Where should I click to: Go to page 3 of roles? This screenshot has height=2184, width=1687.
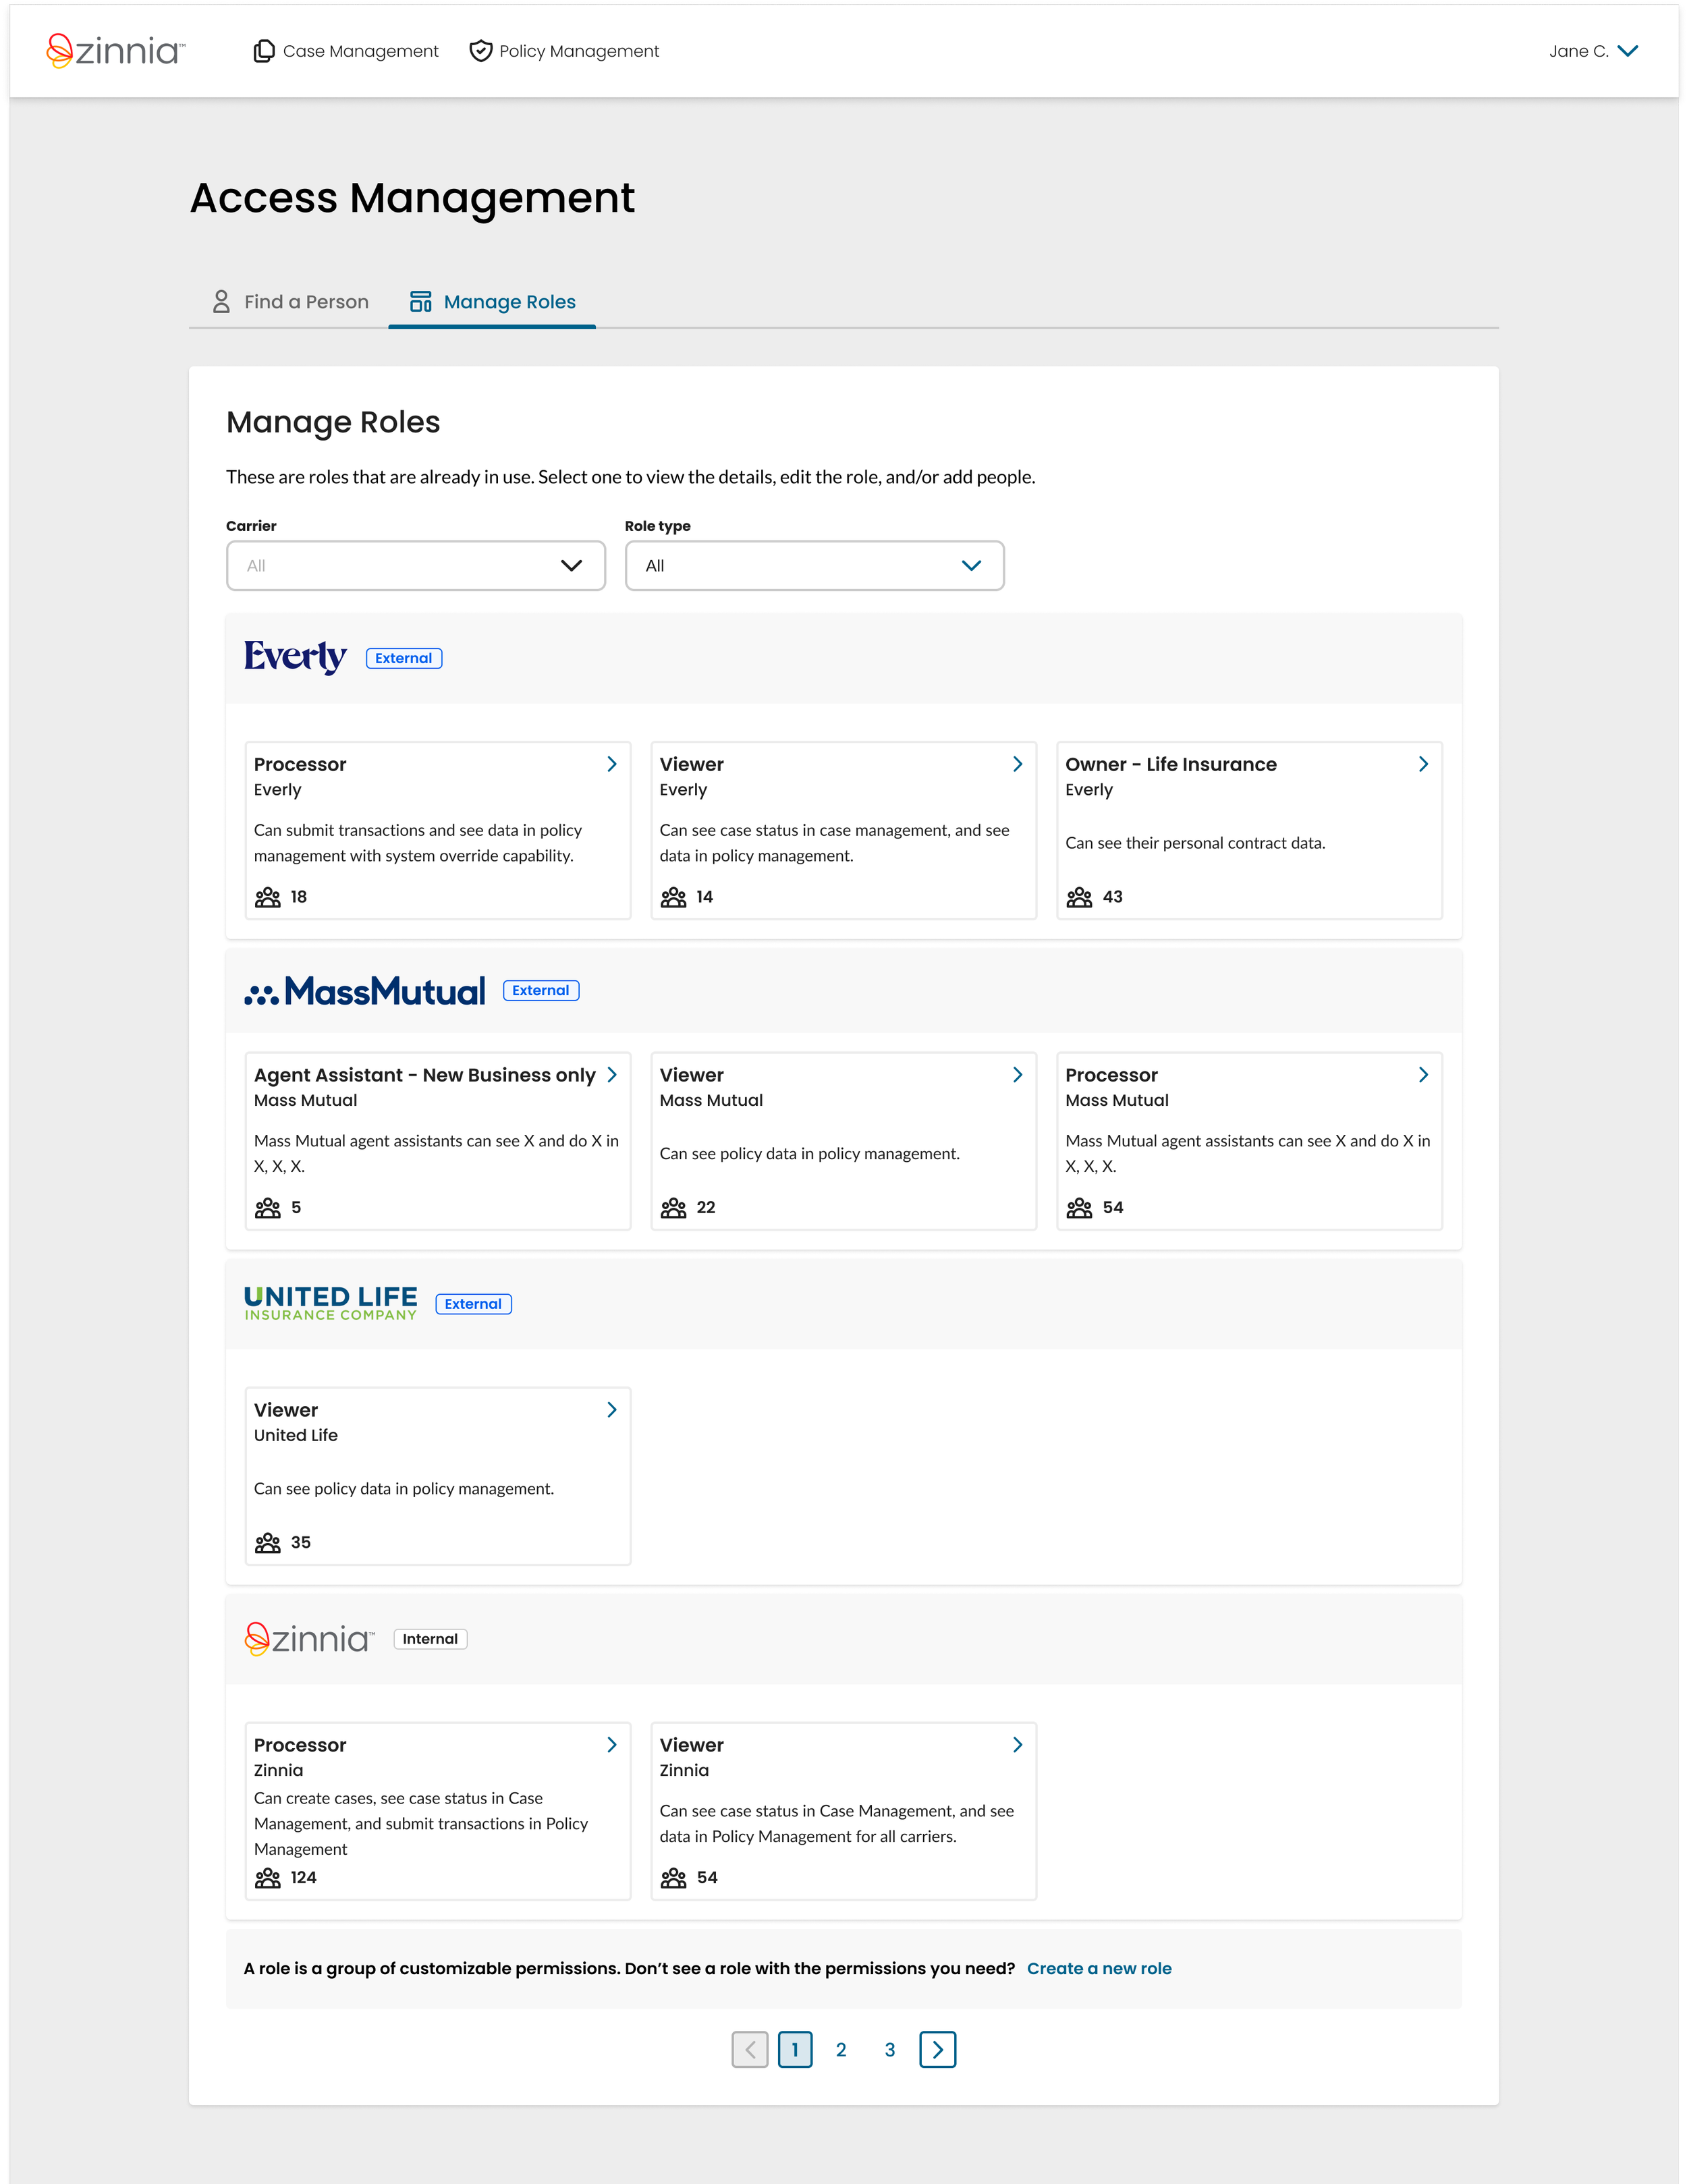[x=890, y=2050]
